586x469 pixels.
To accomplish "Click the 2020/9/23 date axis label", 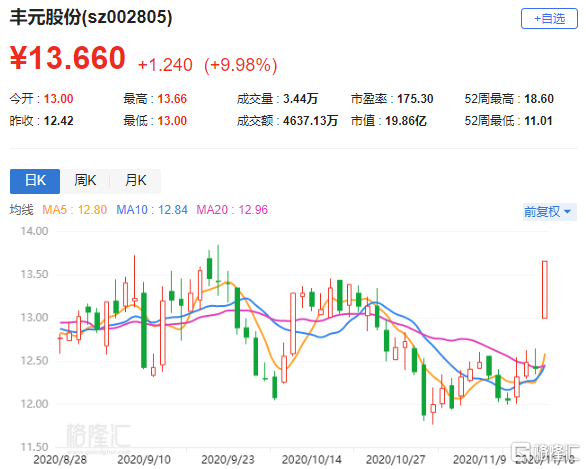I will pyautogui.click(x=228, y=460).
